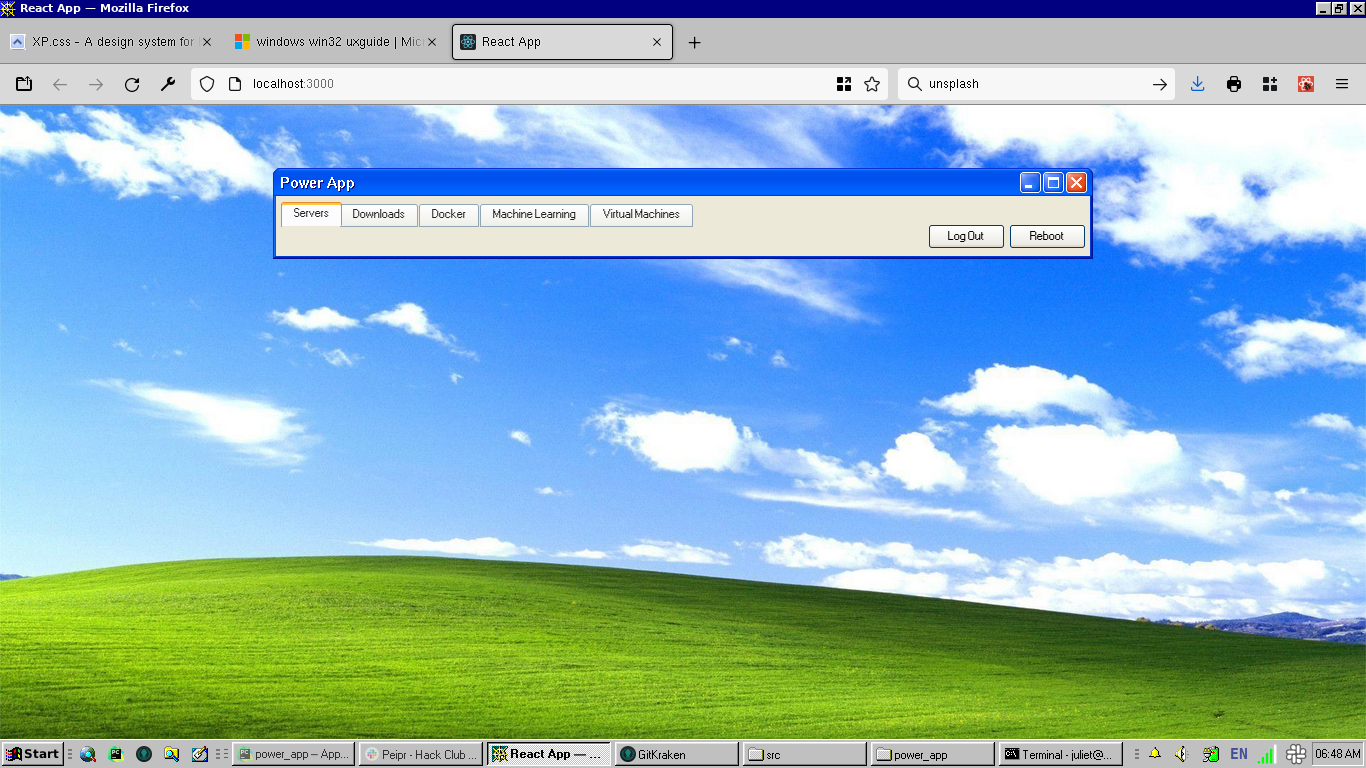Switch to Peipr - Hack Club taskbar window

click(x=421, y=754)
